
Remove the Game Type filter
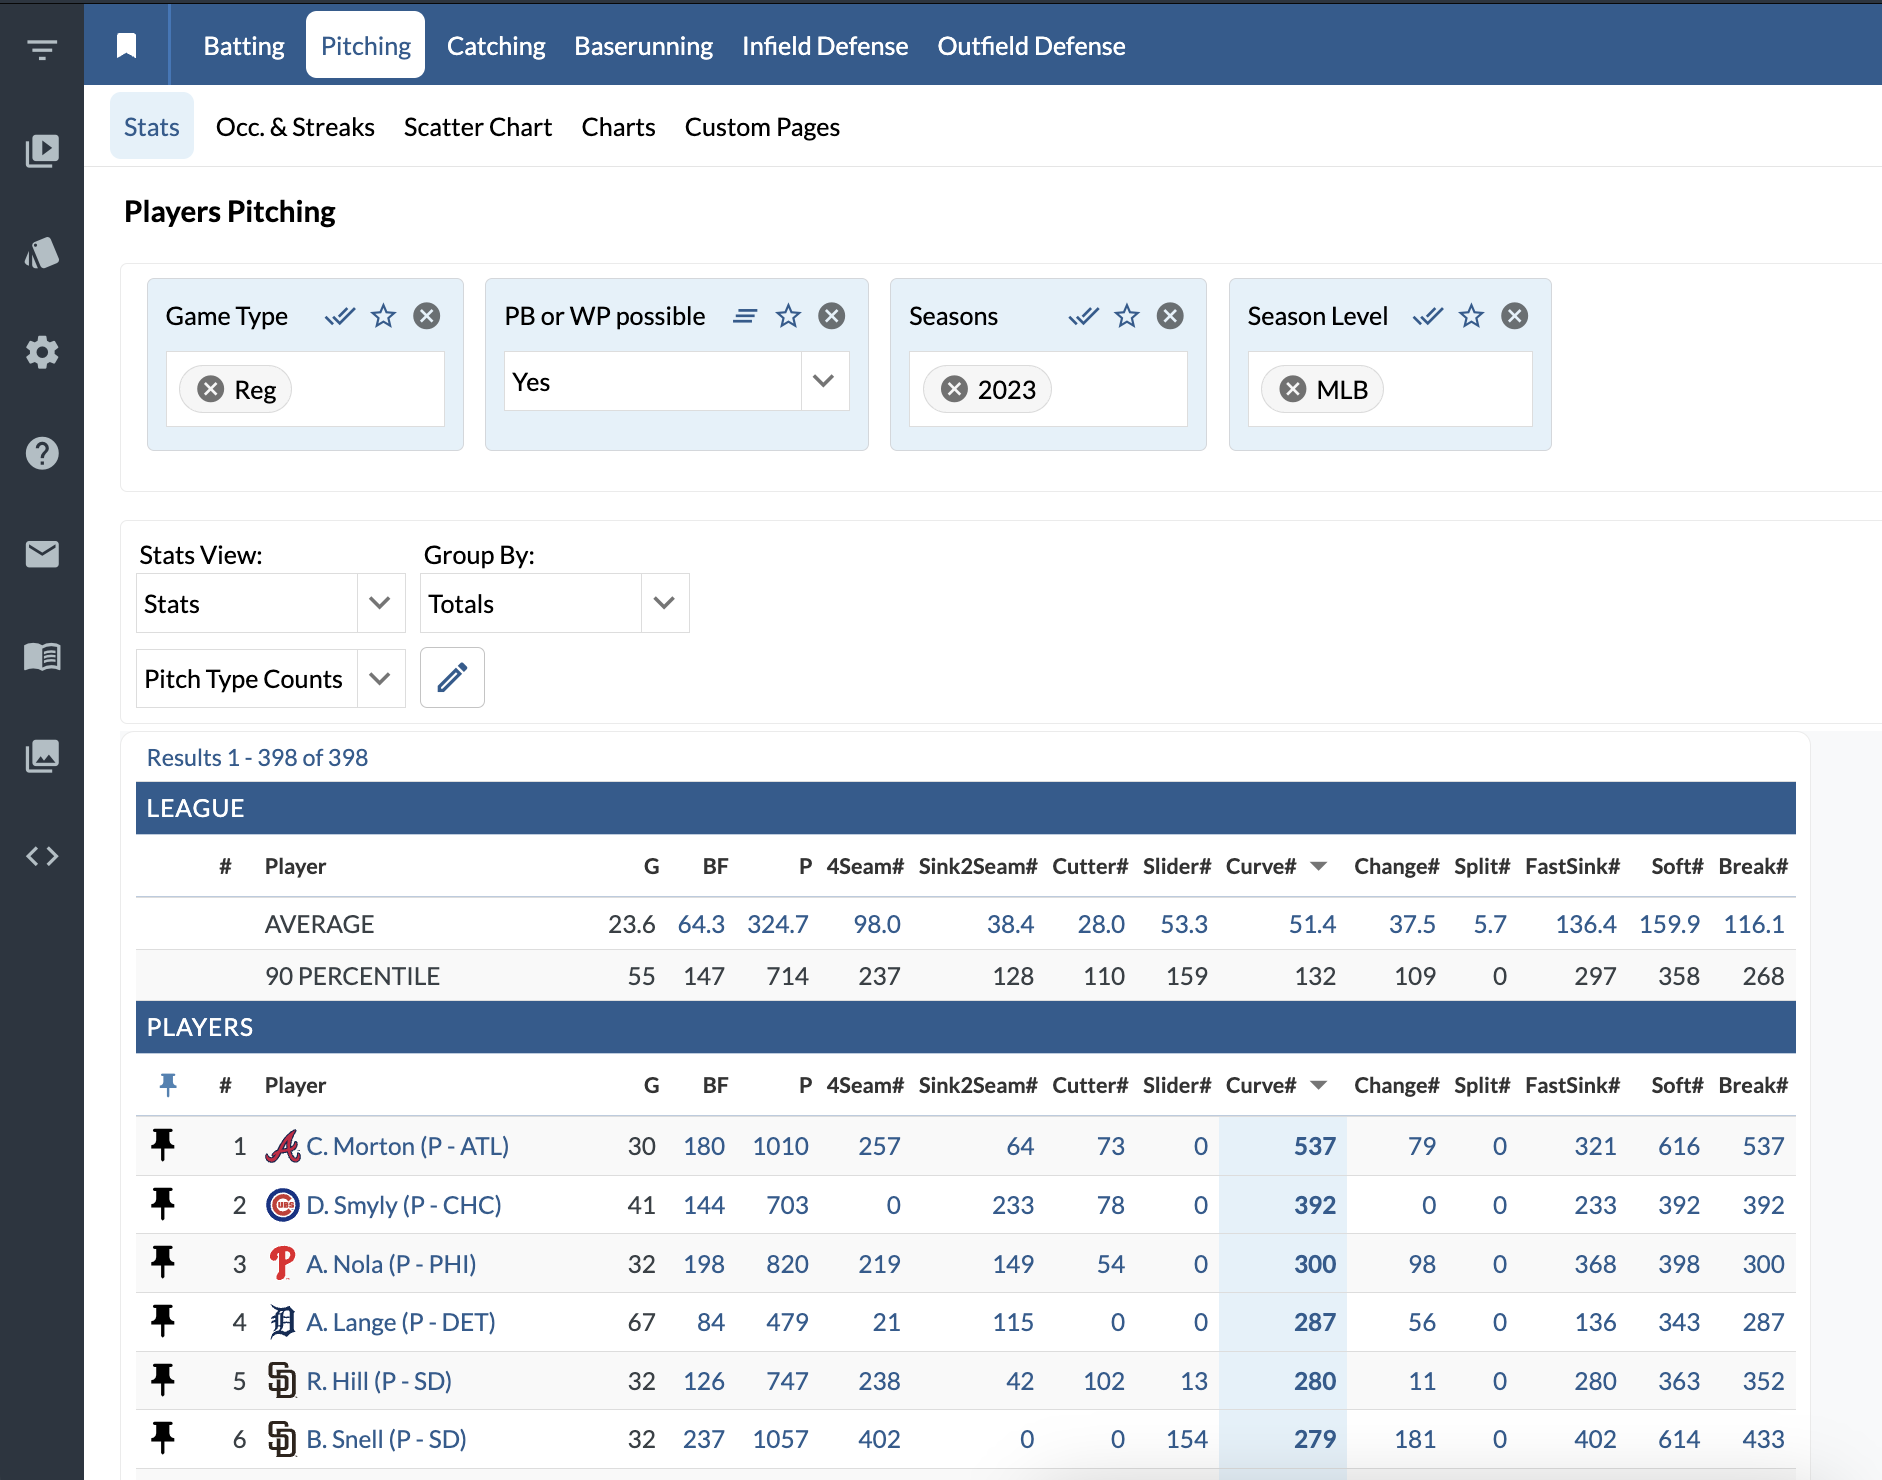pyautogui.click(x=427, y=316)
